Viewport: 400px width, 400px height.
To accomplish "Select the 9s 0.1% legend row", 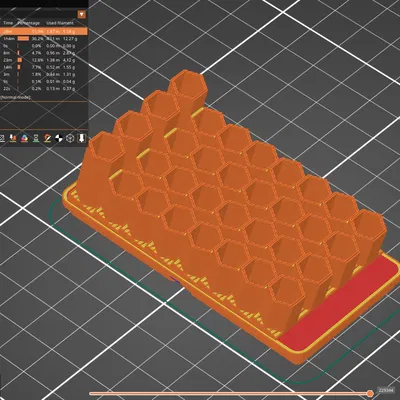I will pos(44,82).
